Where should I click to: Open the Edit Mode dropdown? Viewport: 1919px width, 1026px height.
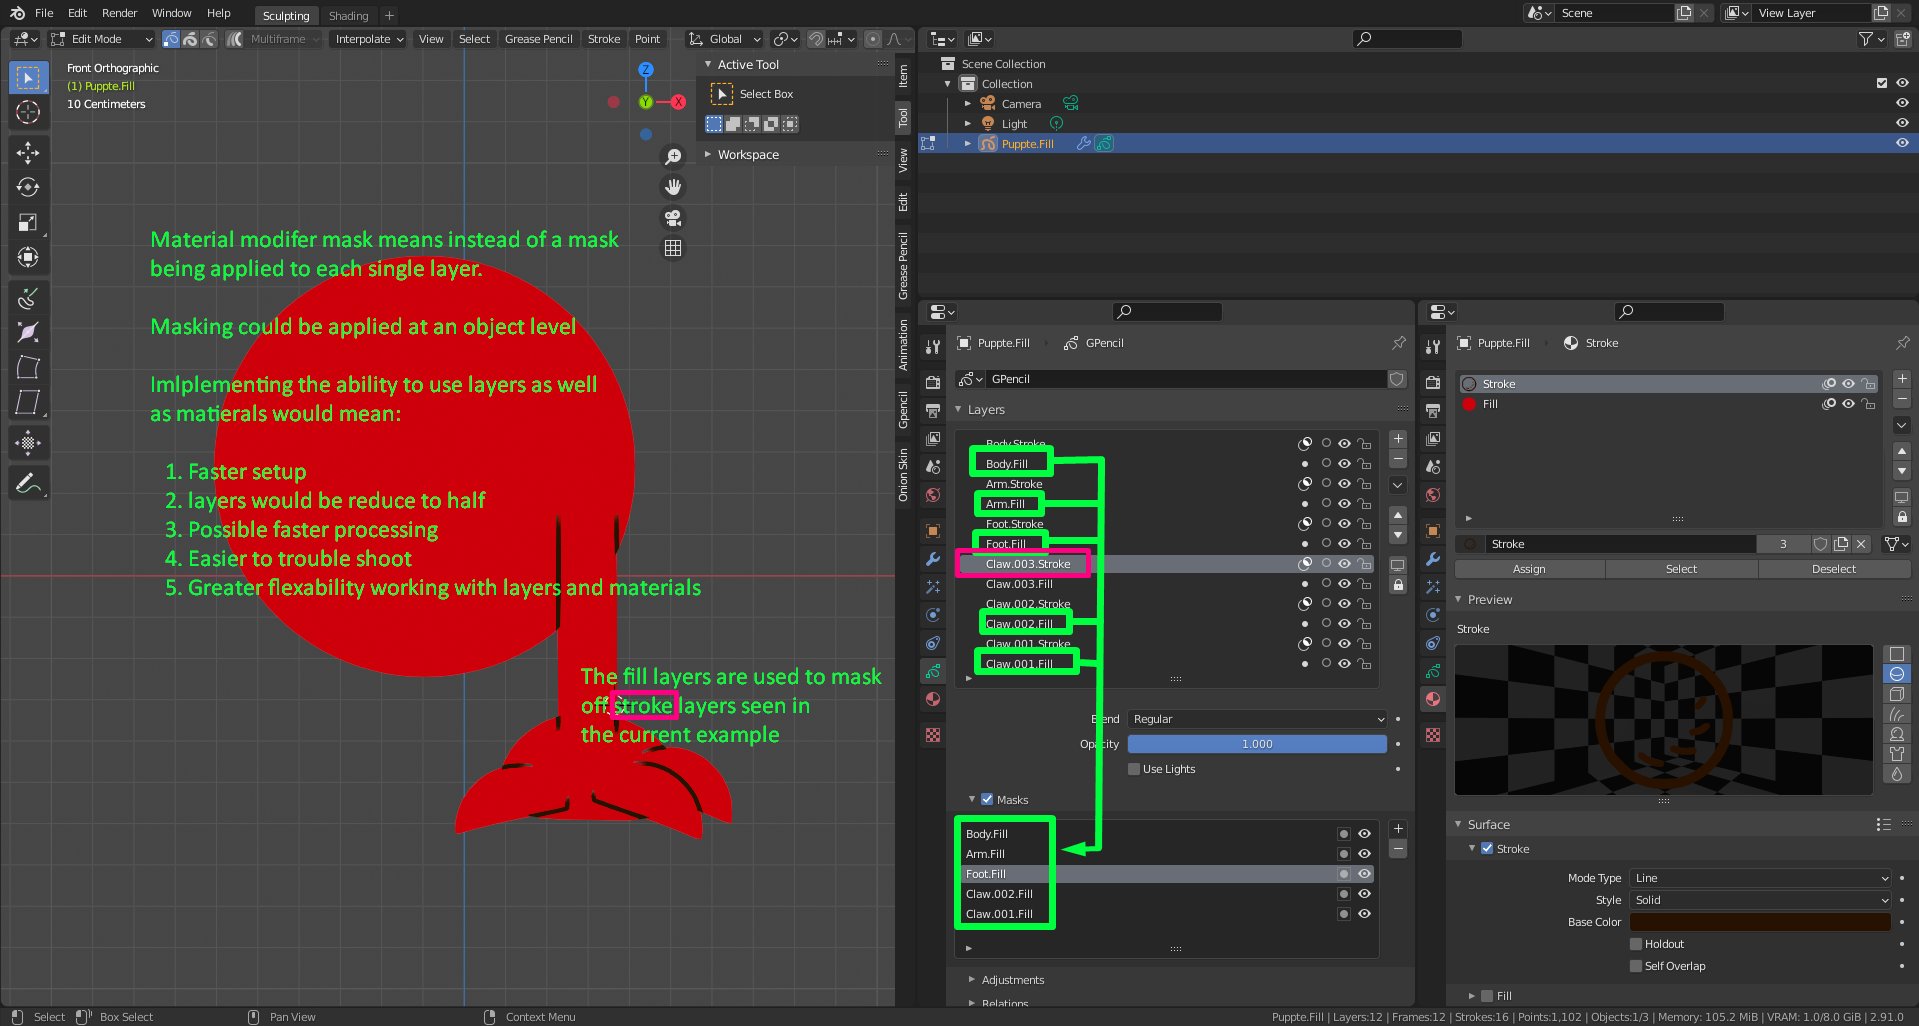101,39
